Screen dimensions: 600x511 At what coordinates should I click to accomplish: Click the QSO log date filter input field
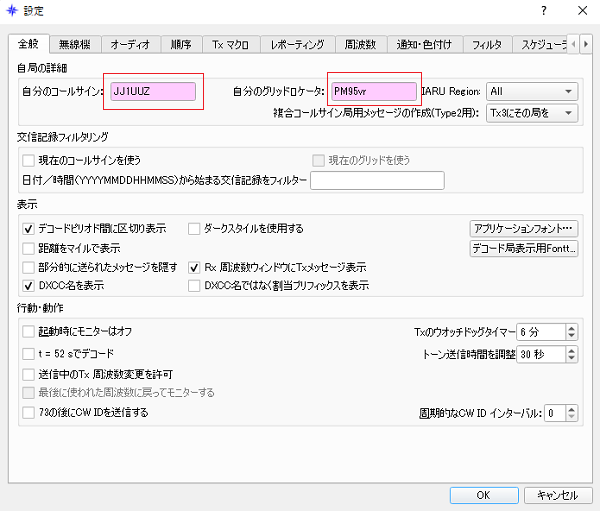377,180
